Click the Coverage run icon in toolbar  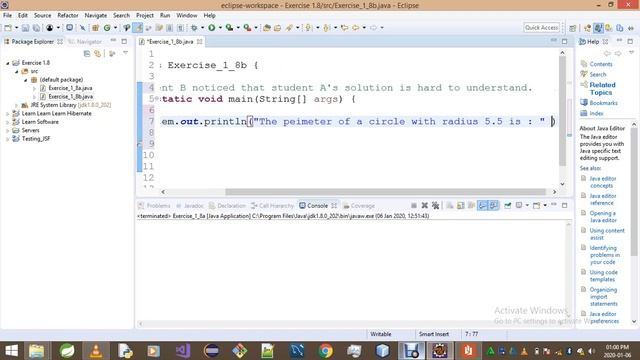tap(229, 28)
